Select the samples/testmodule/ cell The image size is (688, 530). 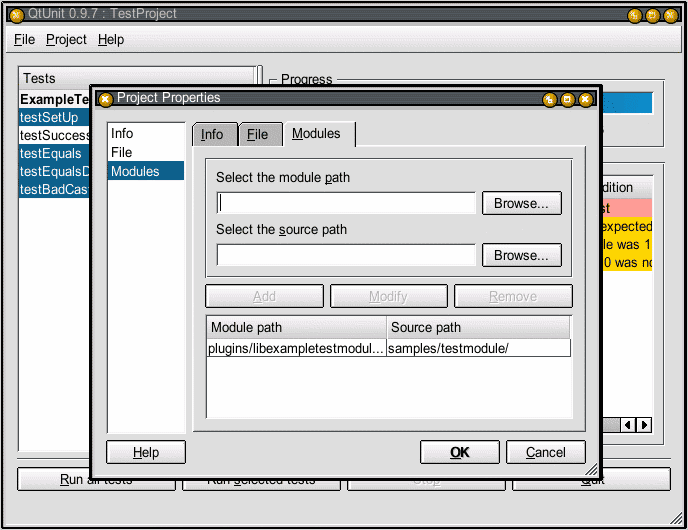(478, 348)
